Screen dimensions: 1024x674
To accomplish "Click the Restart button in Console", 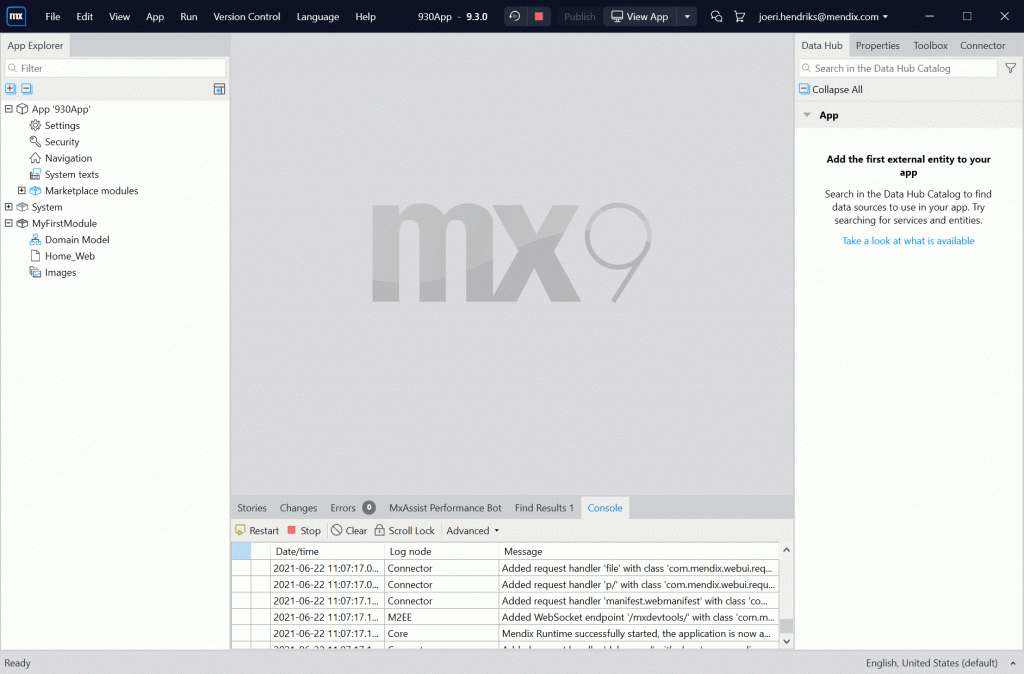I will click(257, 531).
